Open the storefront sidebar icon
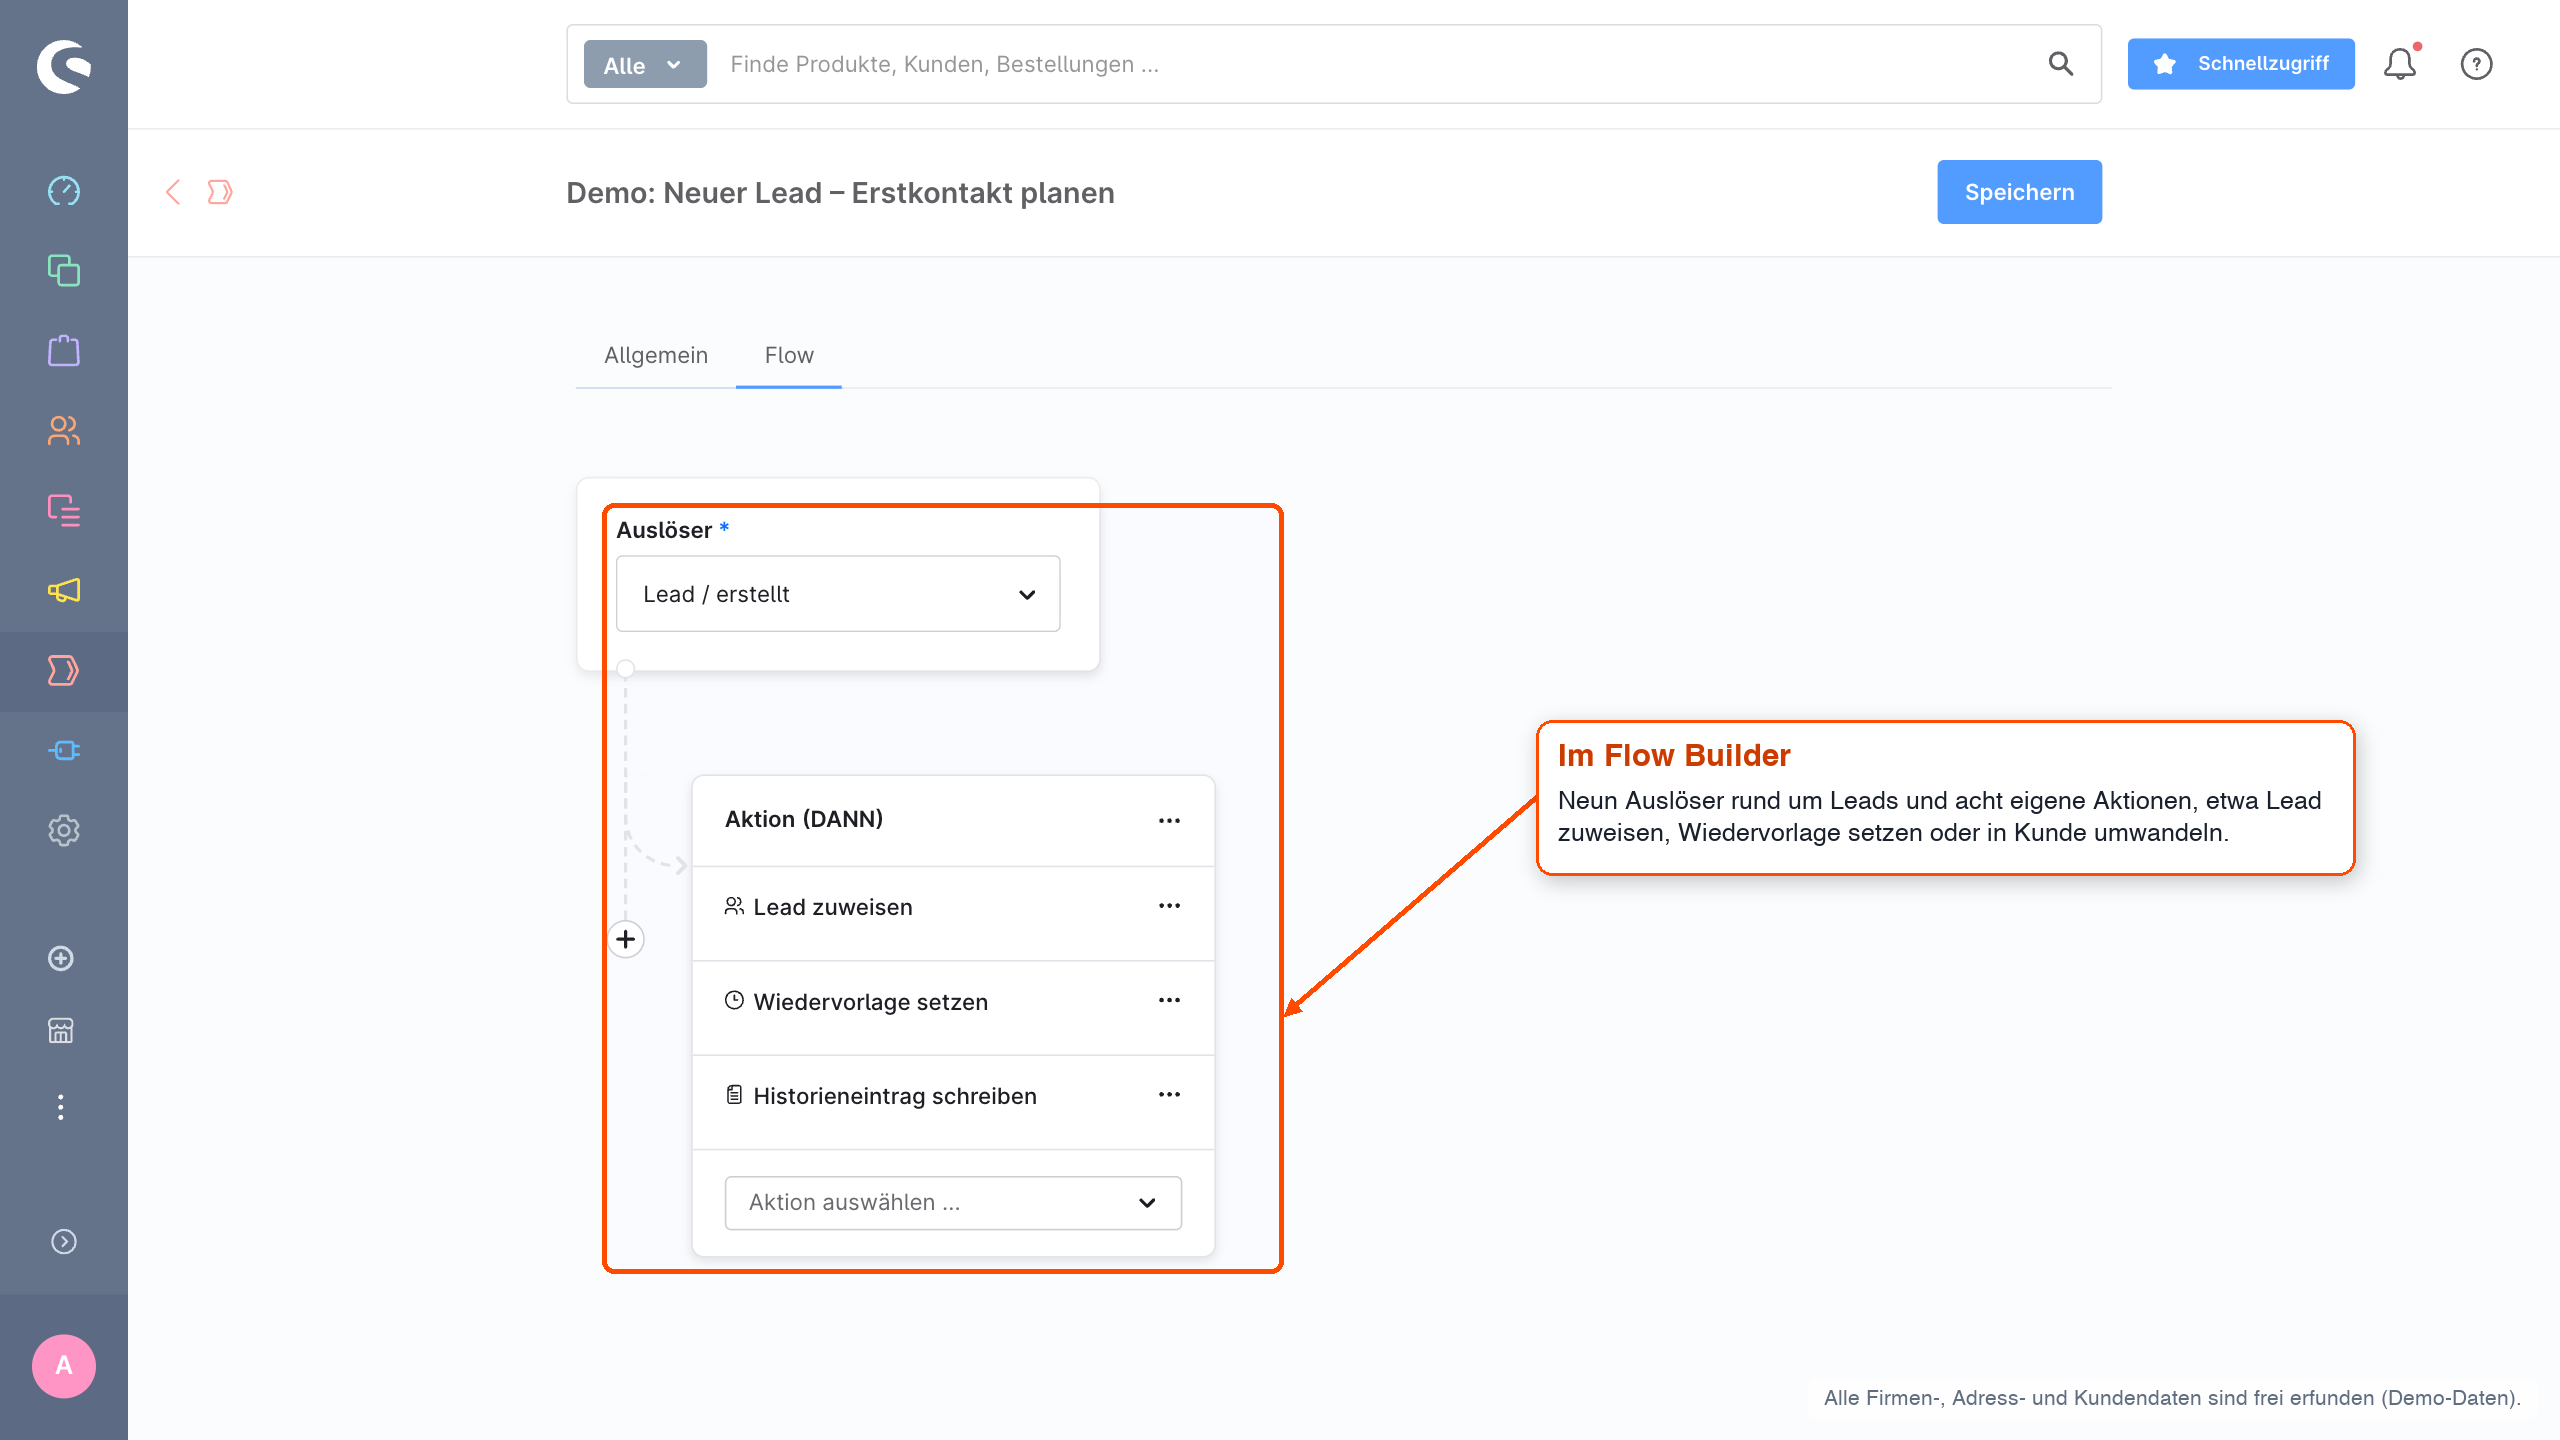The width and height of the screenshot is (2560, 1440). tap(61, 1031)
